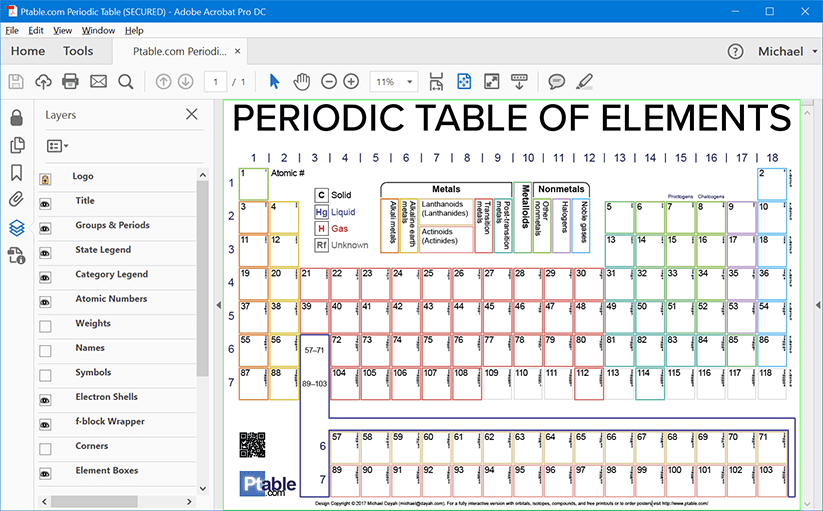Open the Bookmarks panel icon
823x511 pixels.
16,173
